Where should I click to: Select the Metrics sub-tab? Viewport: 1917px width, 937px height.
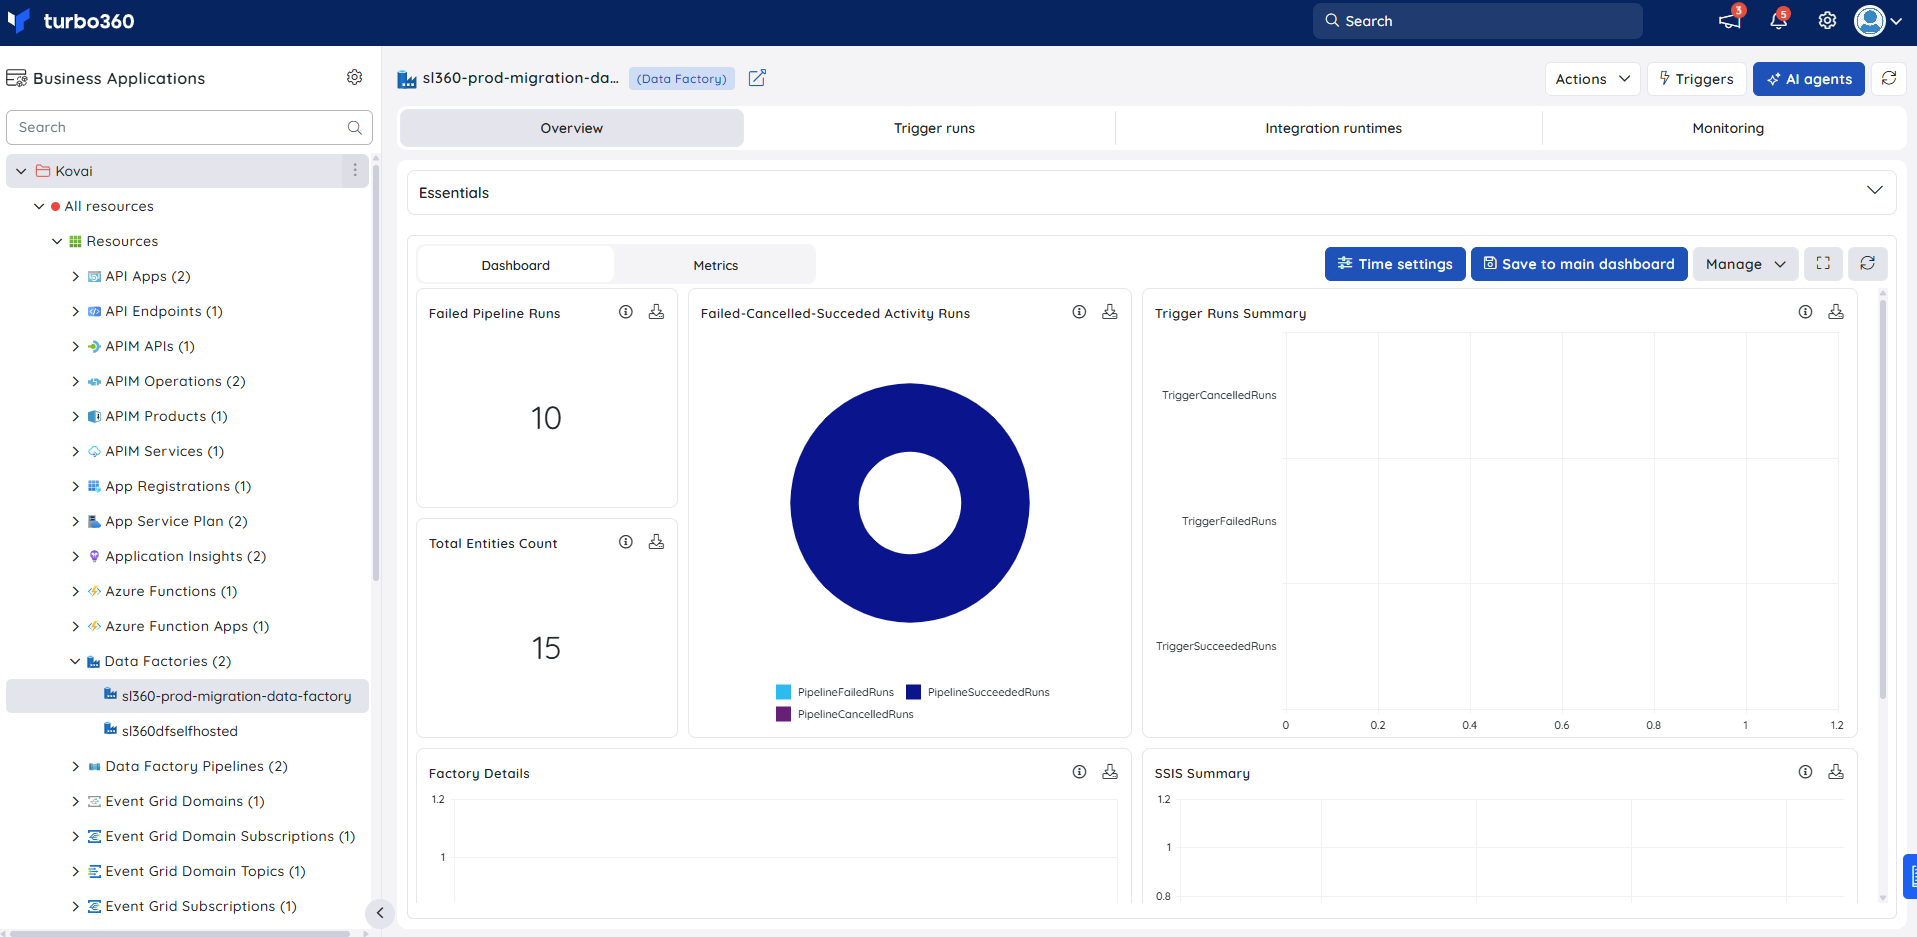click(x=716, y=265)
